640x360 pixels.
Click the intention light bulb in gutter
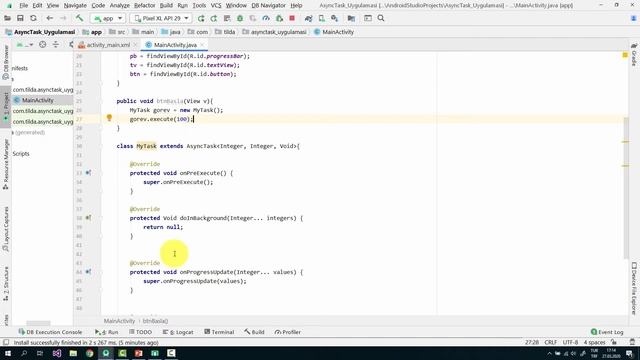click(109, 118)
